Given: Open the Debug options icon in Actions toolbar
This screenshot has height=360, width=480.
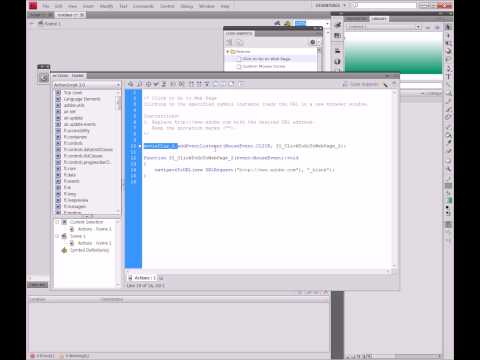Looking at the screenshot, I should click(182, 84).
